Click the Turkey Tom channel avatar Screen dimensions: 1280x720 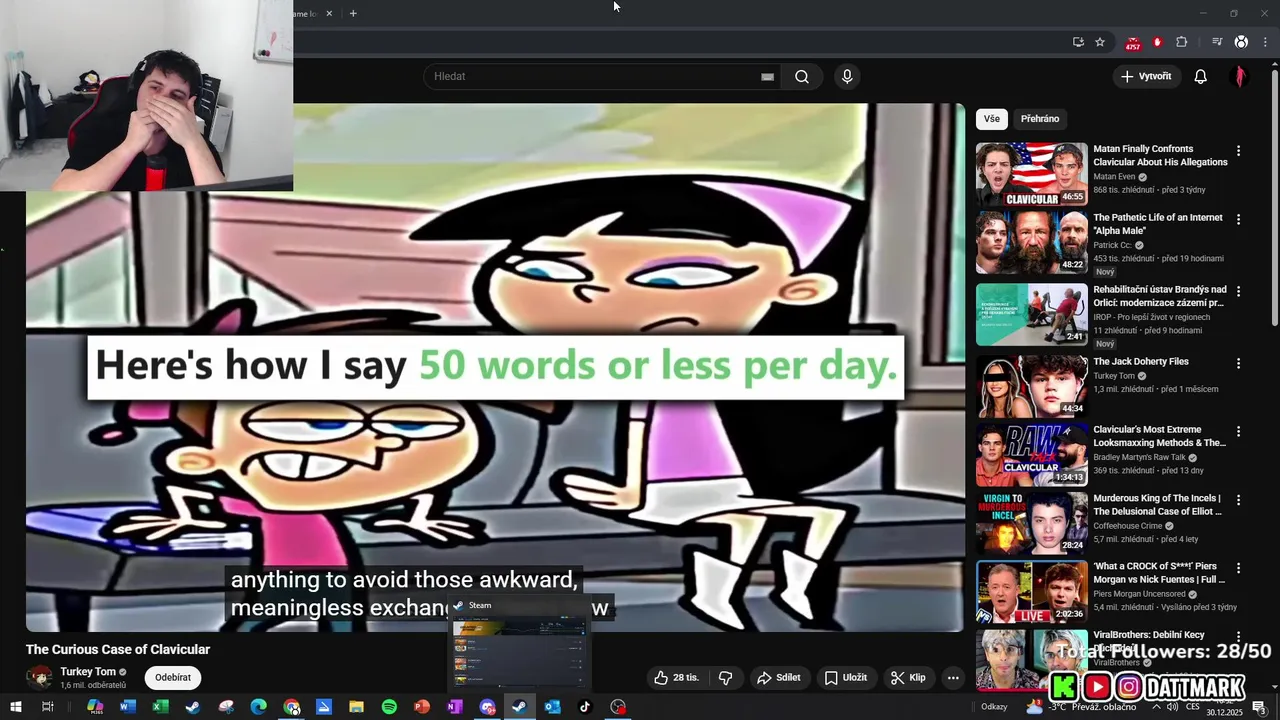40,678
